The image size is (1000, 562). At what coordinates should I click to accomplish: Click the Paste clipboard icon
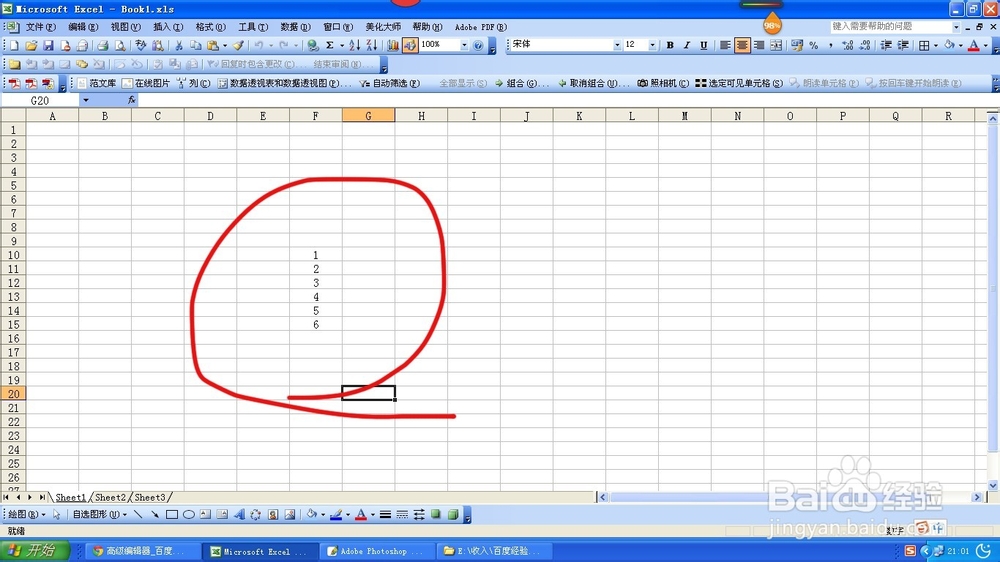coord(213,45)
